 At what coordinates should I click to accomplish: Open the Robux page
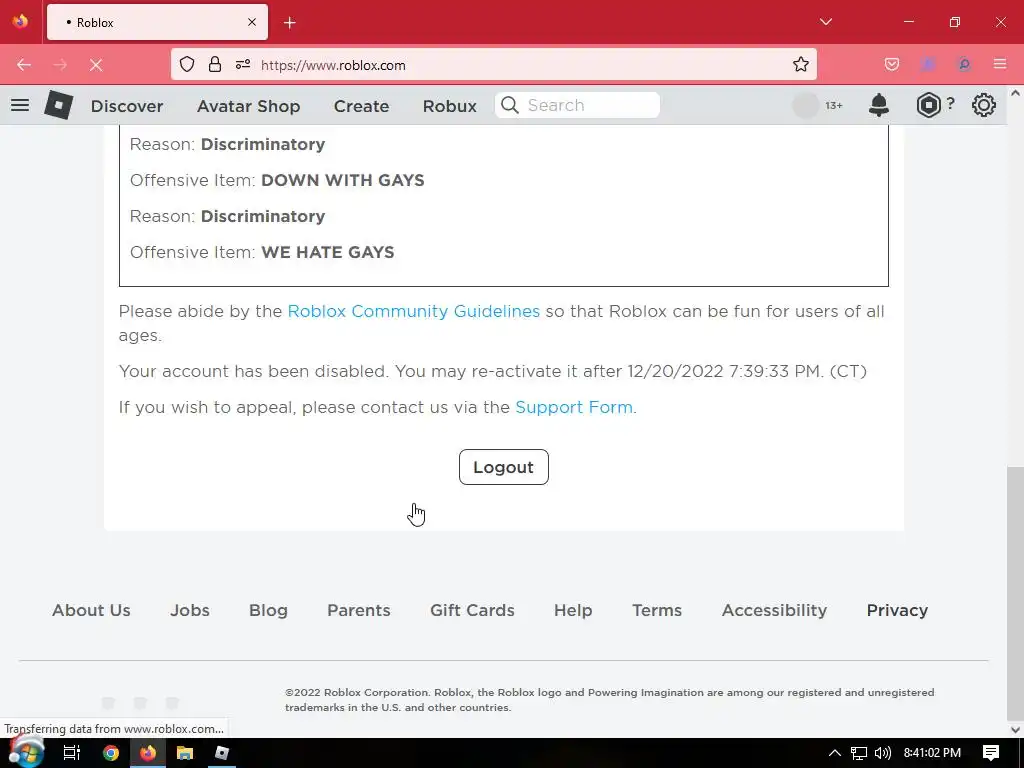[x=450, y=106]
